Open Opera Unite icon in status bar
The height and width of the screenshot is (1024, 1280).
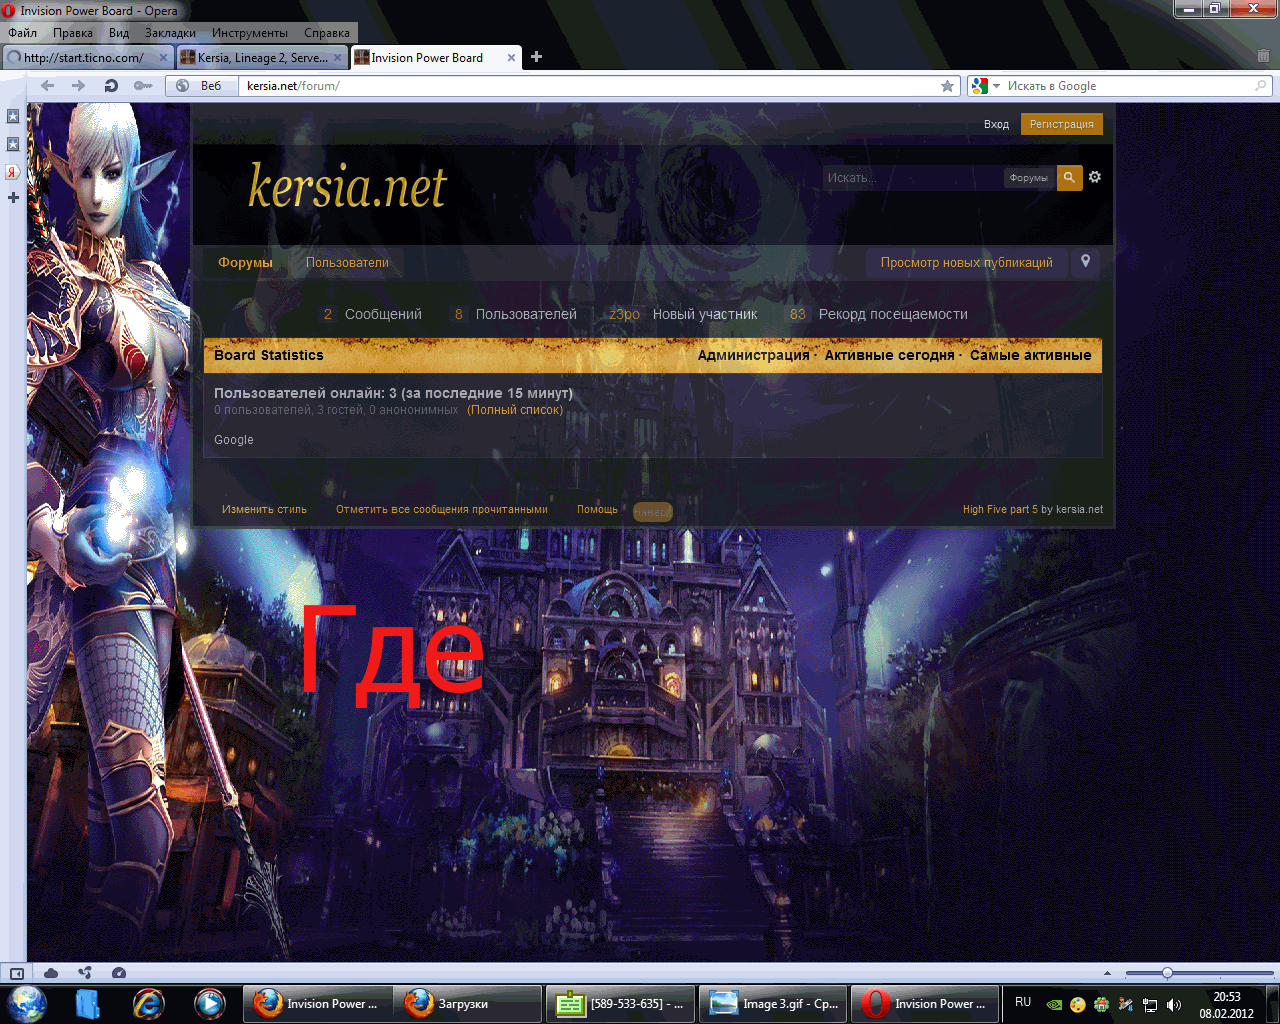click(x=85, y=973)
